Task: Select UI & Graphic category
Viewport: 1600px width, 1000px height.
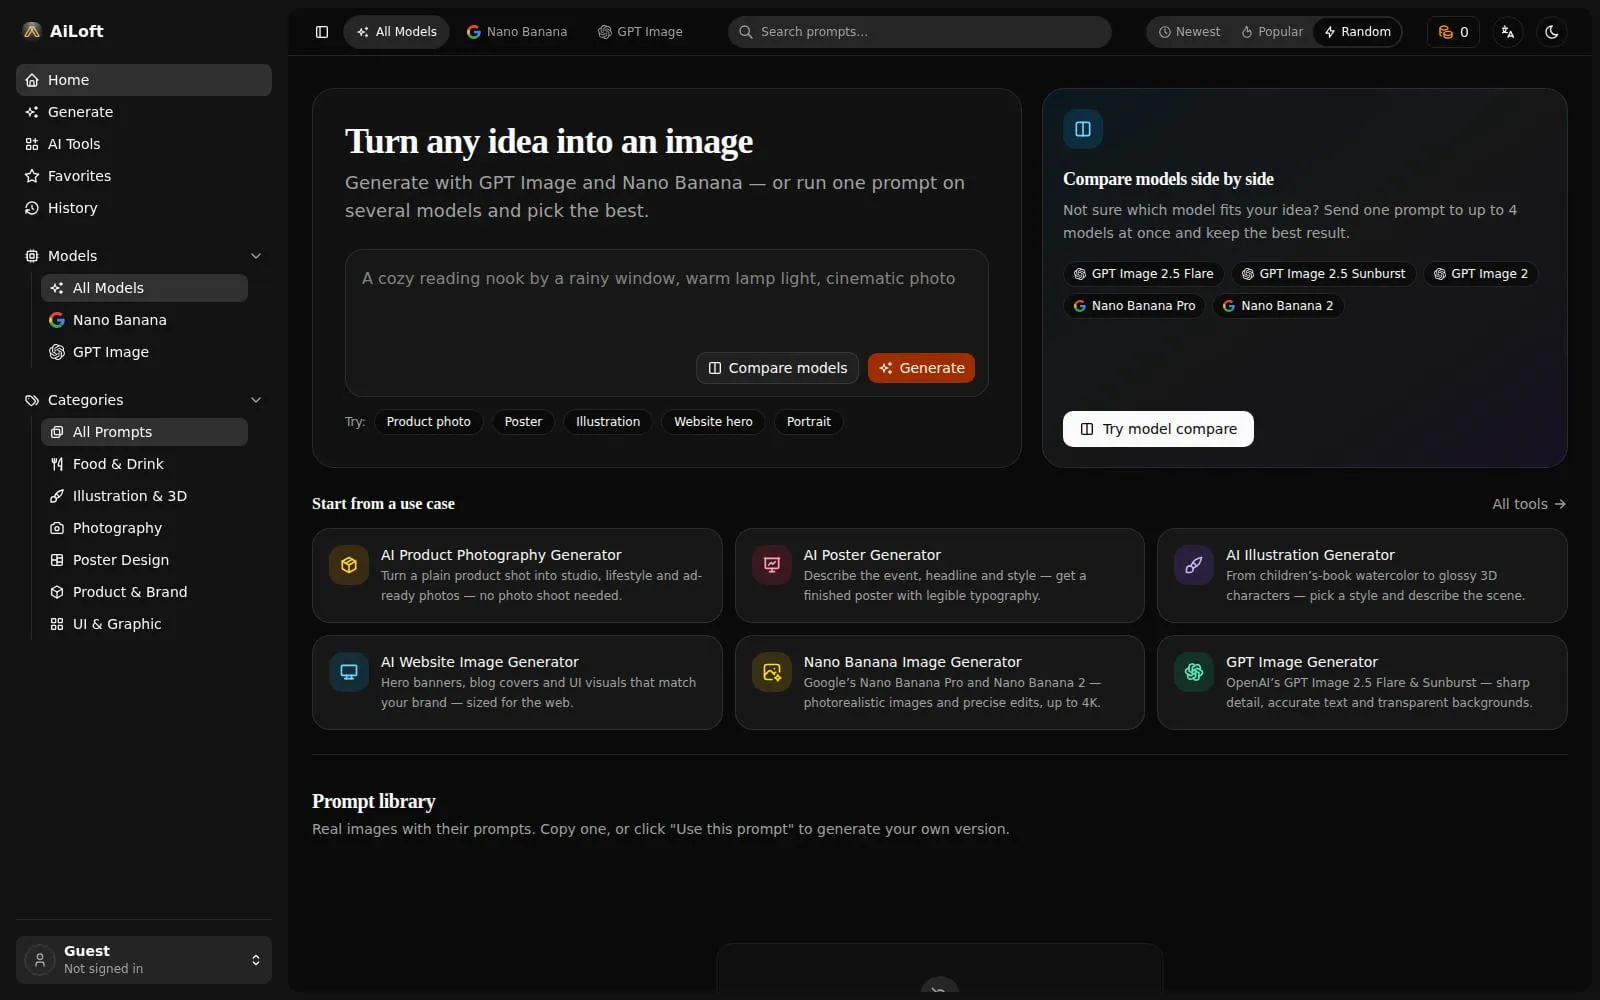Action: tap(144, 624)
